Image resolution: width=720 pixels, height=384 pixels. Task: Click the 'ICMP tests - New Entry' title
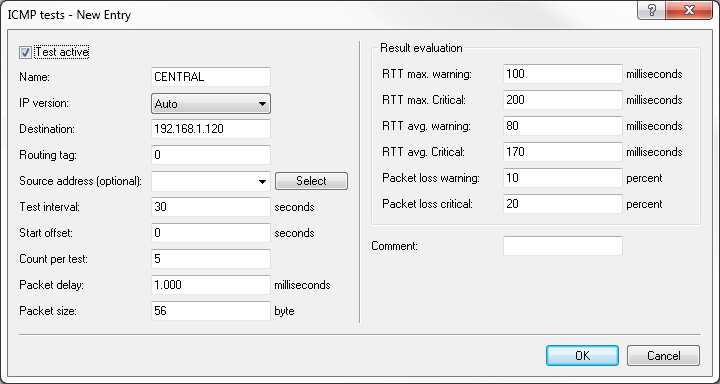pos(69,15)
